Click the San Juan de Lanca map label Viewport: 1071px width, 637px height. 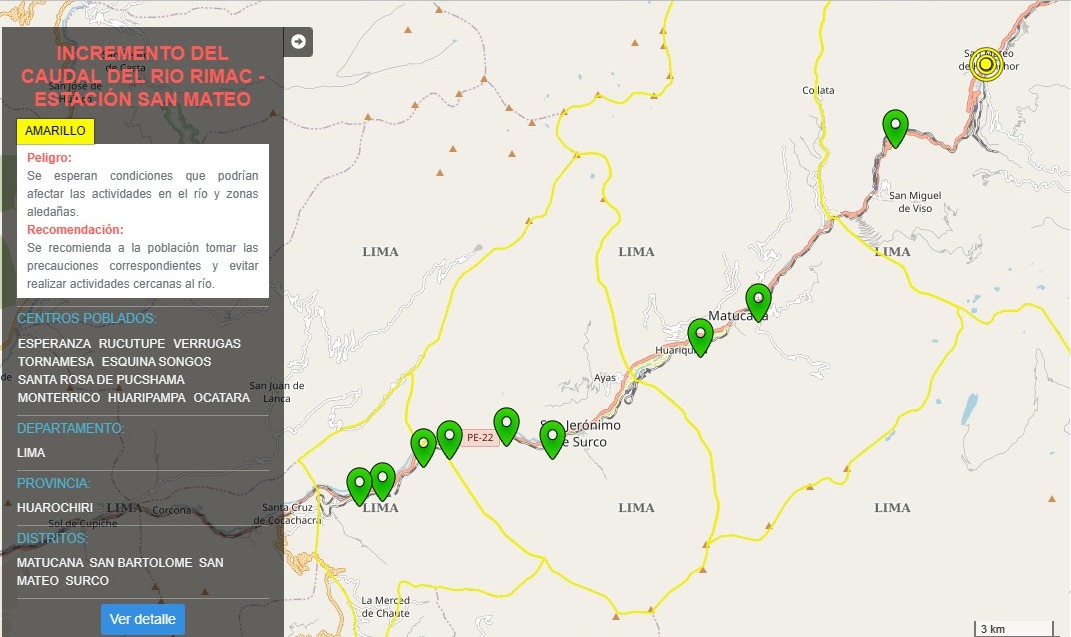tap(277, 392)
